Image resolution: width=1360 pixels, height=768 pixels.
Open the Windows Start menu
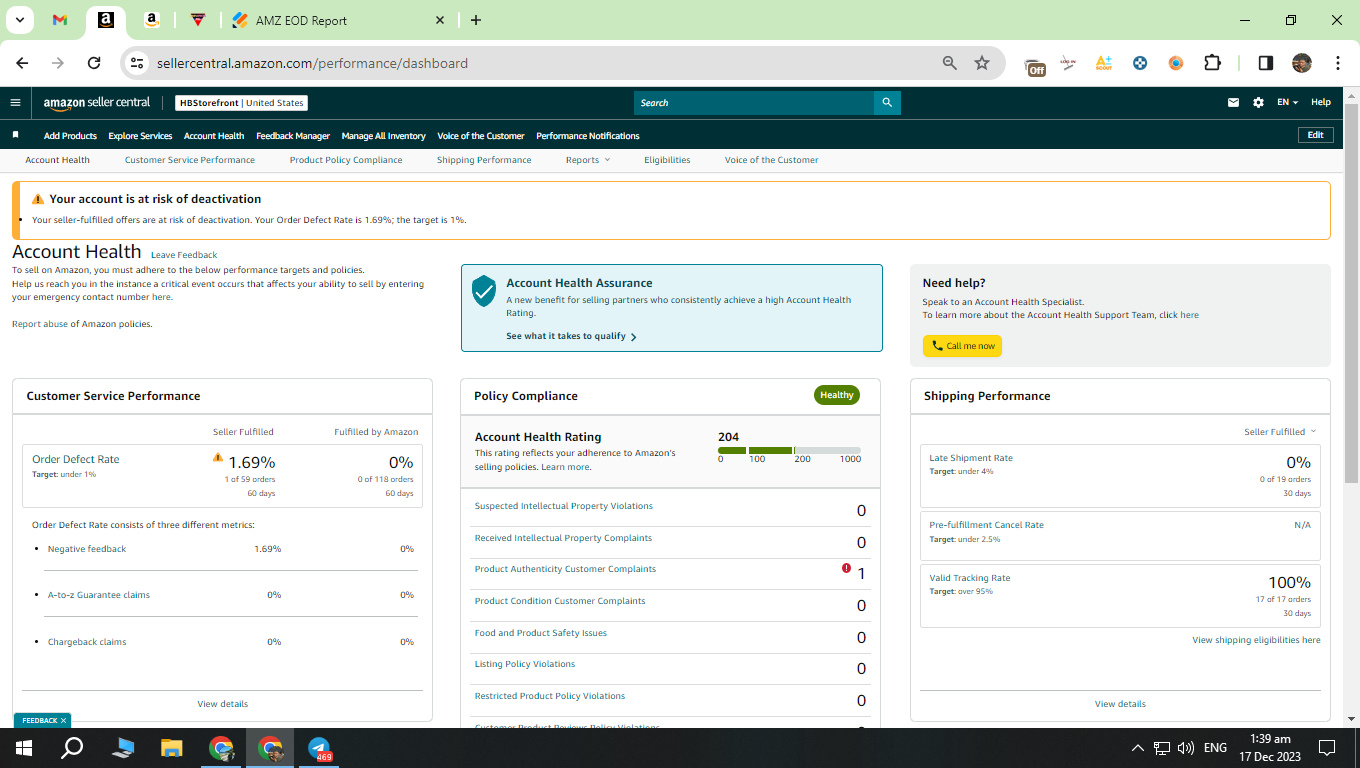coord(24,748)
